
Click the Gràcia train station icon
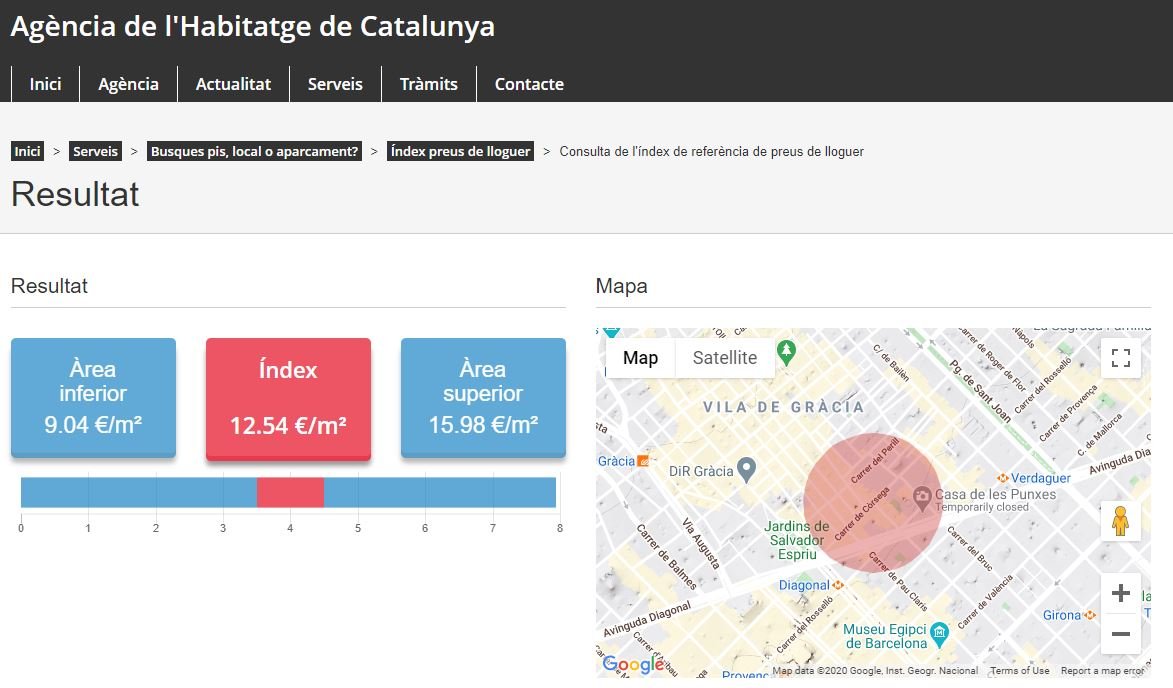643,461
